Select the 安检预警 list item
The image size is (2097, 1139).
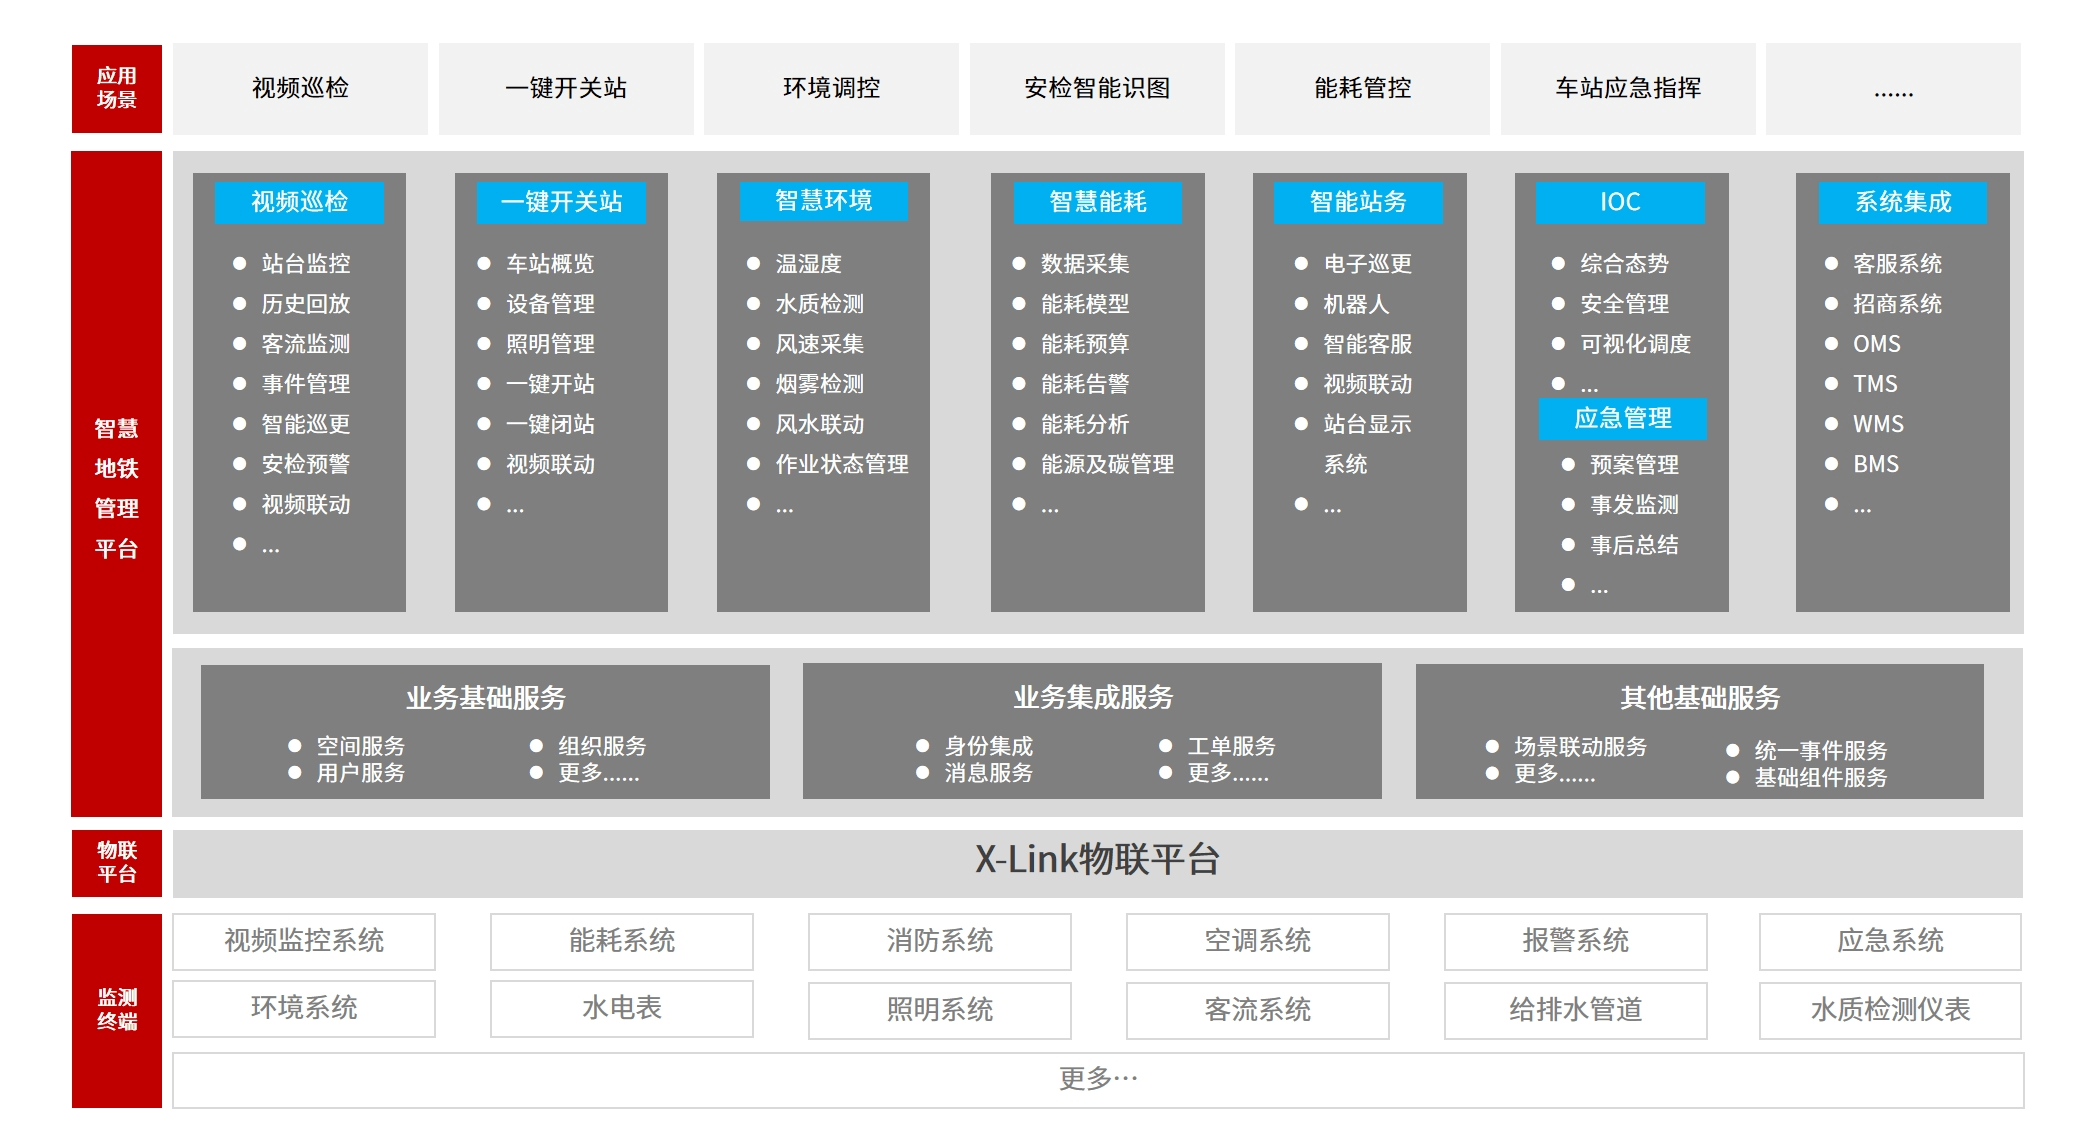(306, 464)
